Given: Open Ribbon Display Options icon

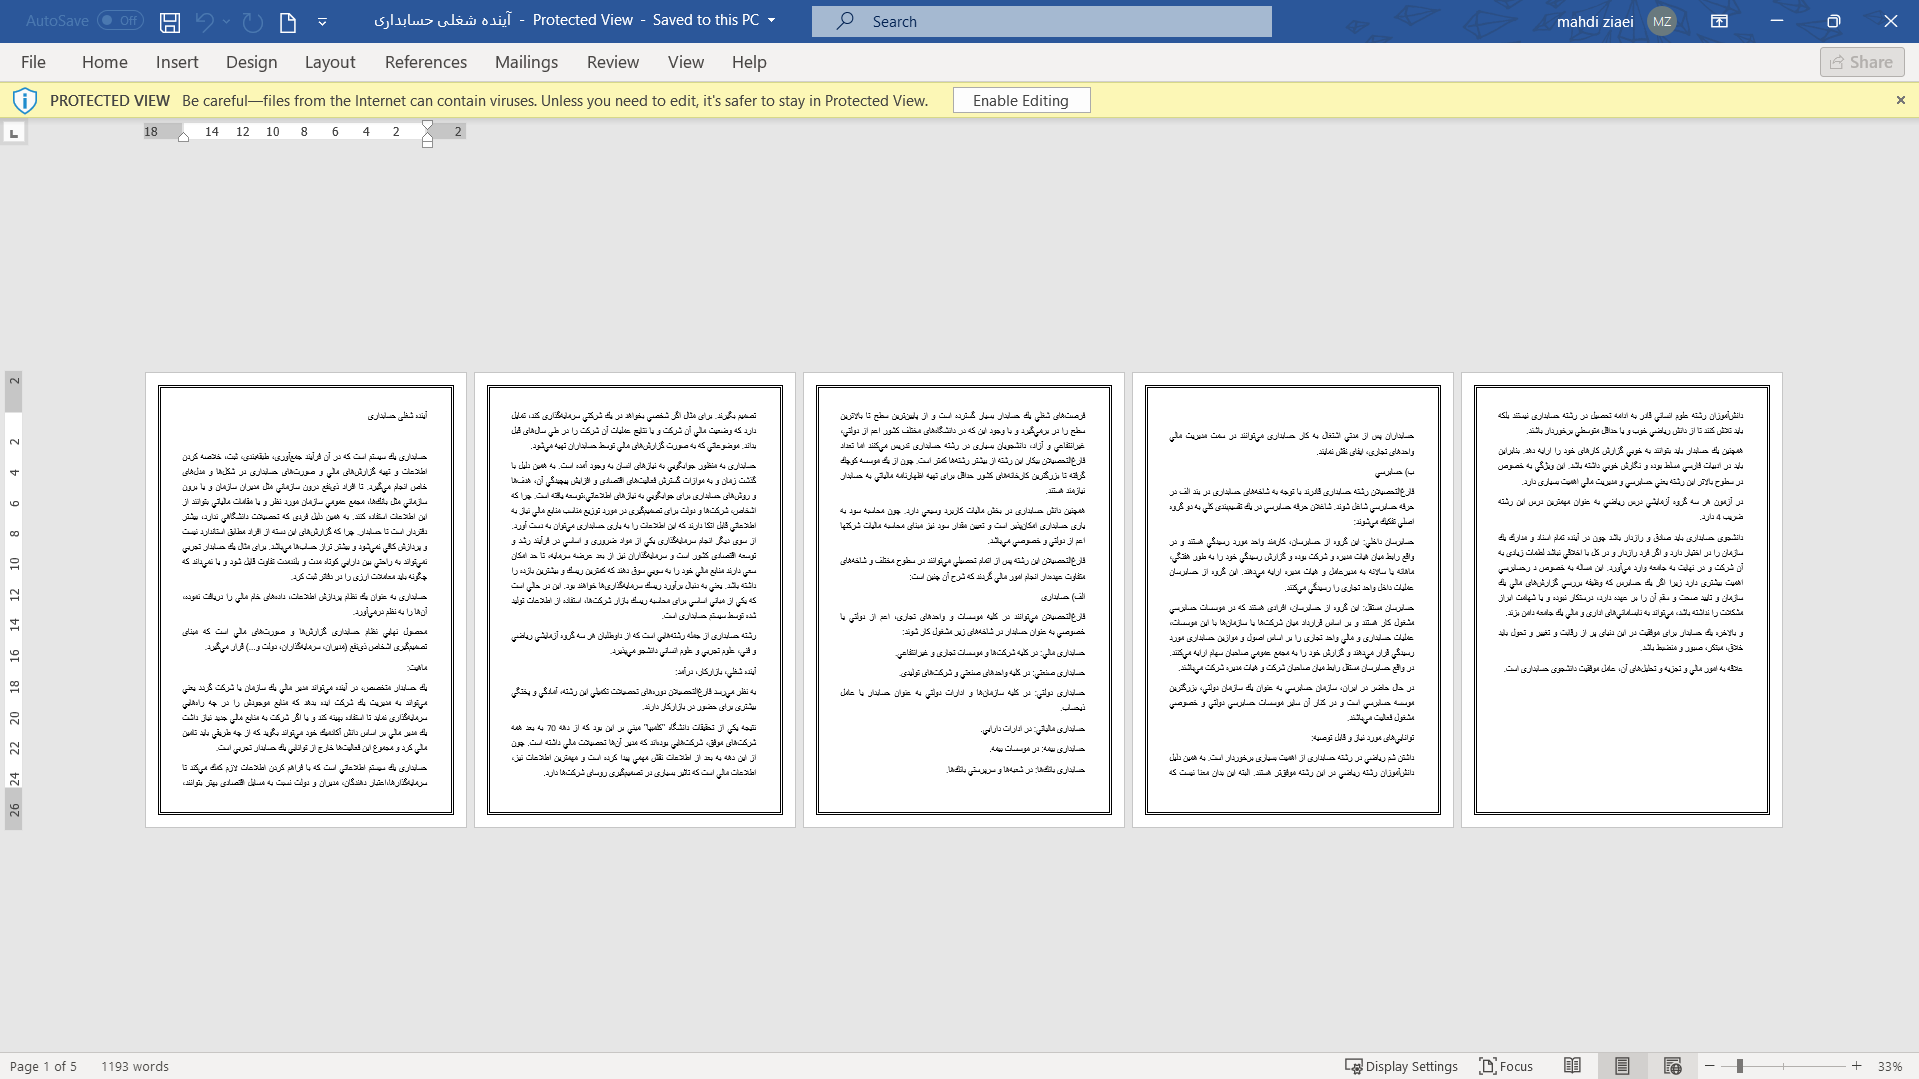Looking at the screenshot, I should coord(1719,21).
